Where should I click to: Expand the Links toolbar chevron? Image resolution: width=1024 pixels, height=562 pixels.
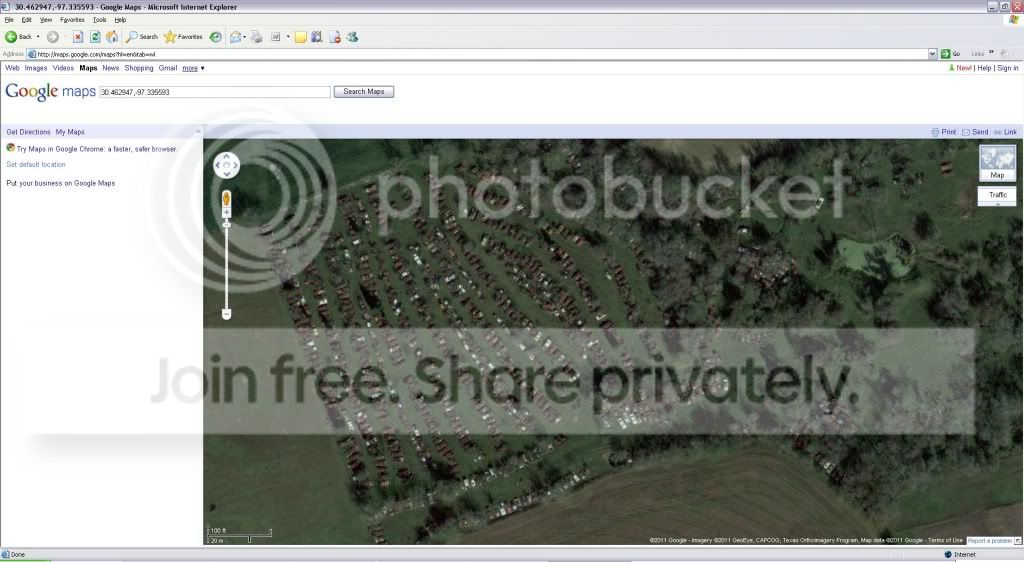tap(991, 52)
